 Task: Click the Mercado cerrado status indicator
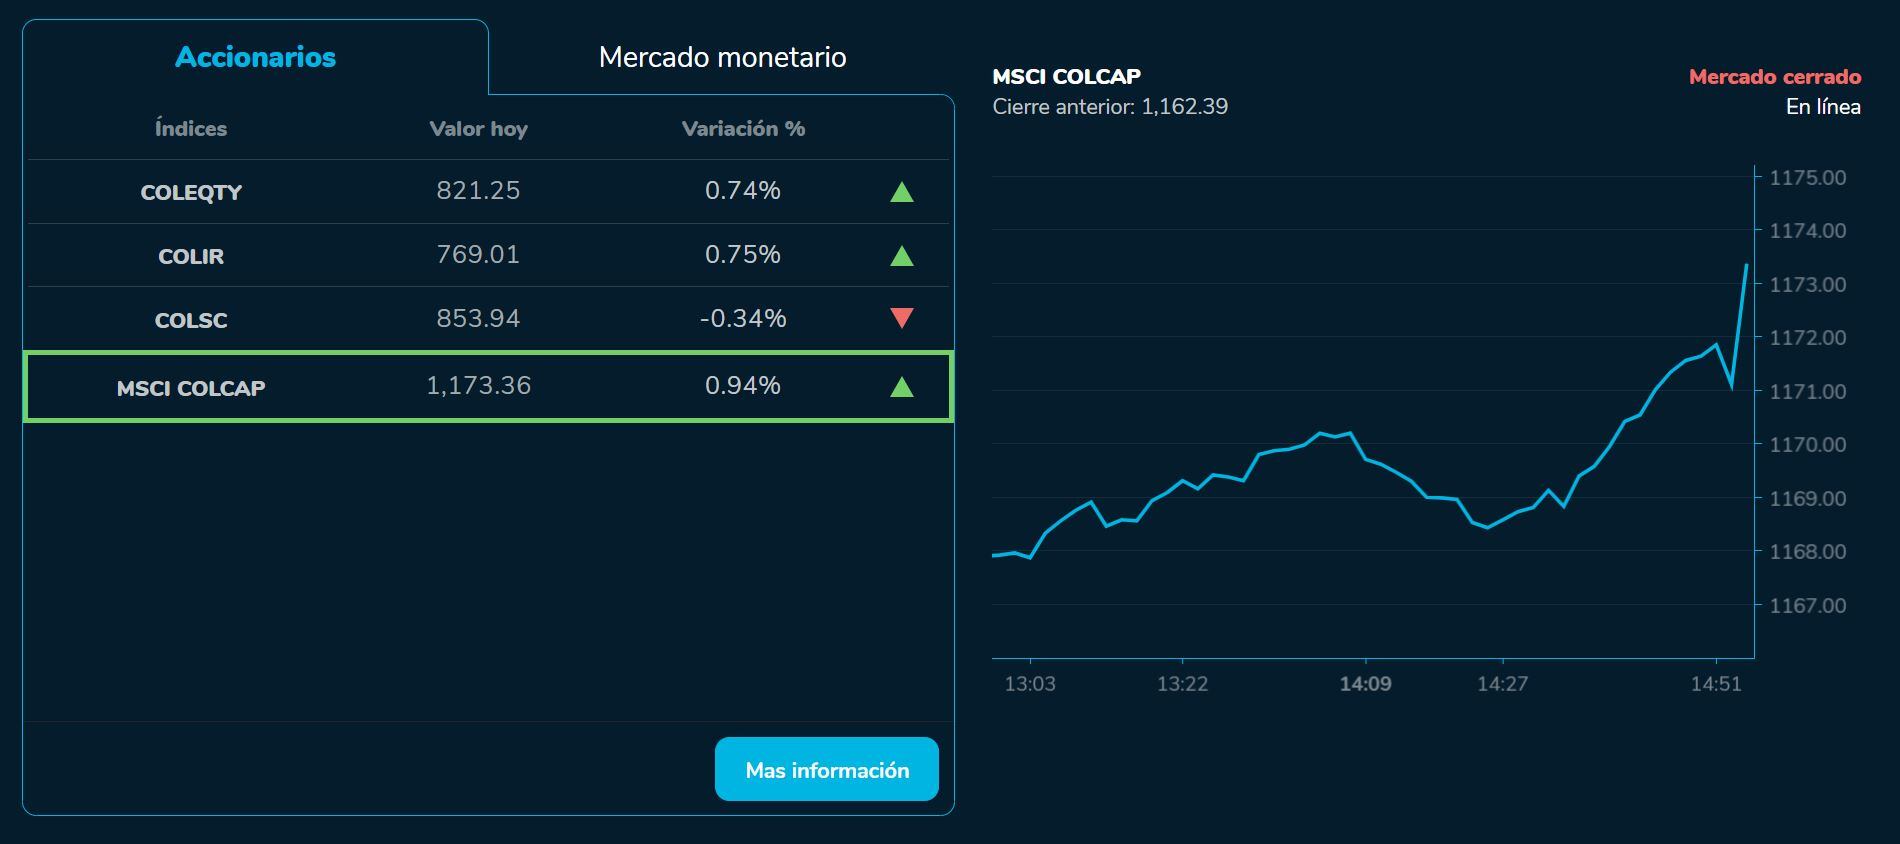pyautogui.click(x=1775, y=74)
